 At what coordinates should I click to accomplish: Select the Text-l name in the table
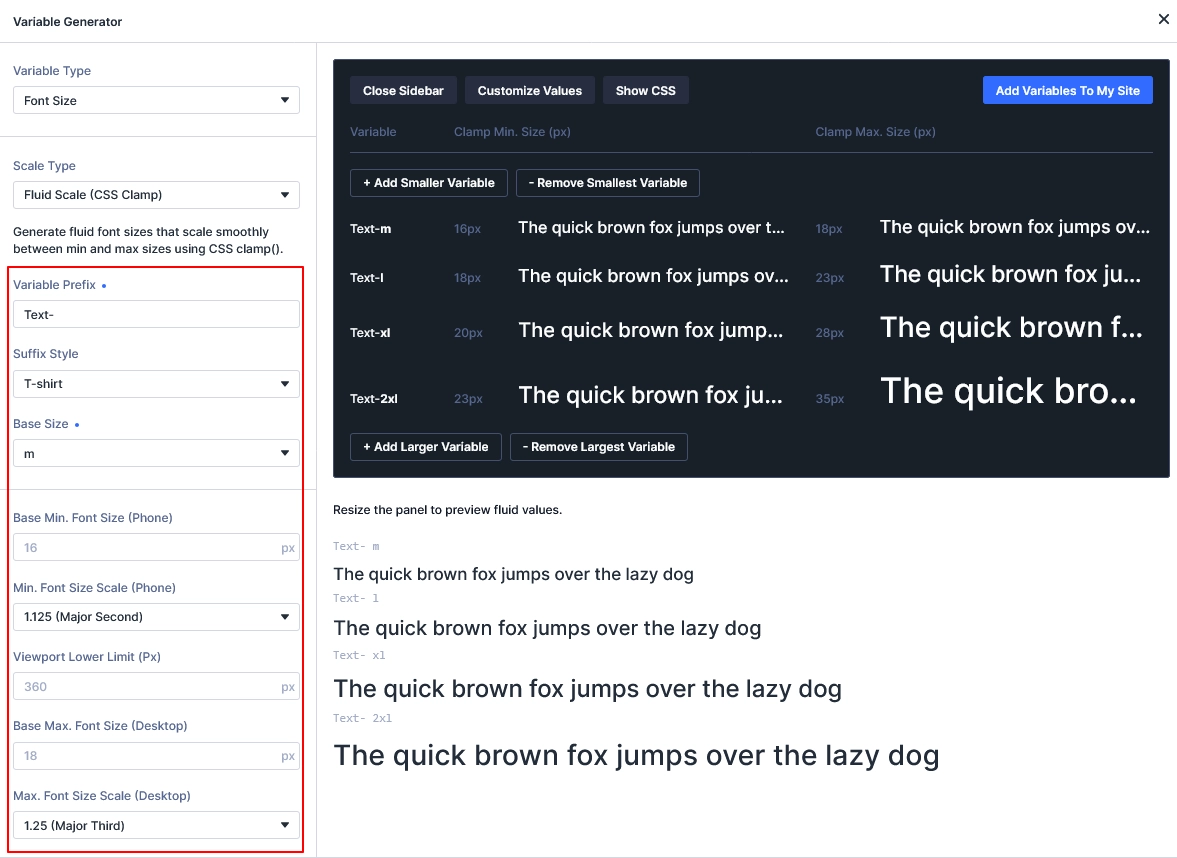tap(367, 278)
